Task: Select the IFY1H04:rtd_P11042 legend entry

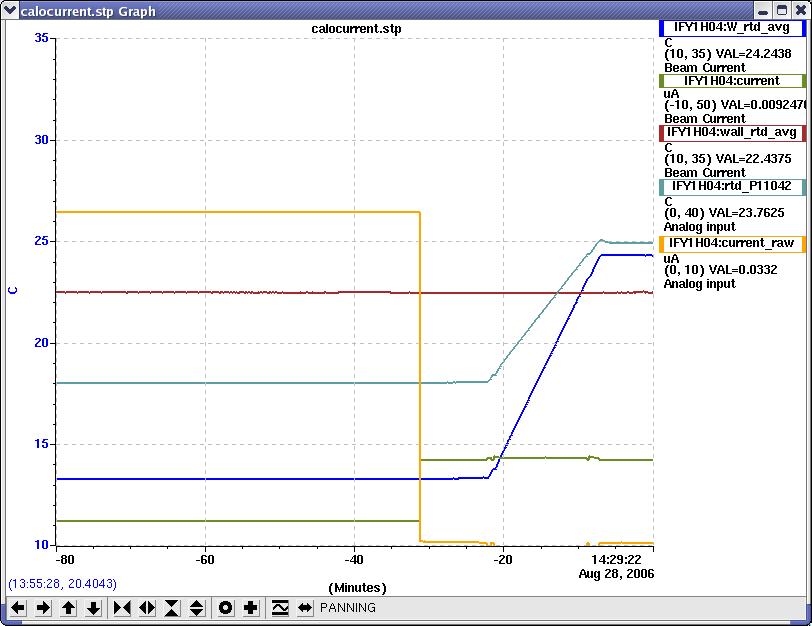Action: [732, 186]
